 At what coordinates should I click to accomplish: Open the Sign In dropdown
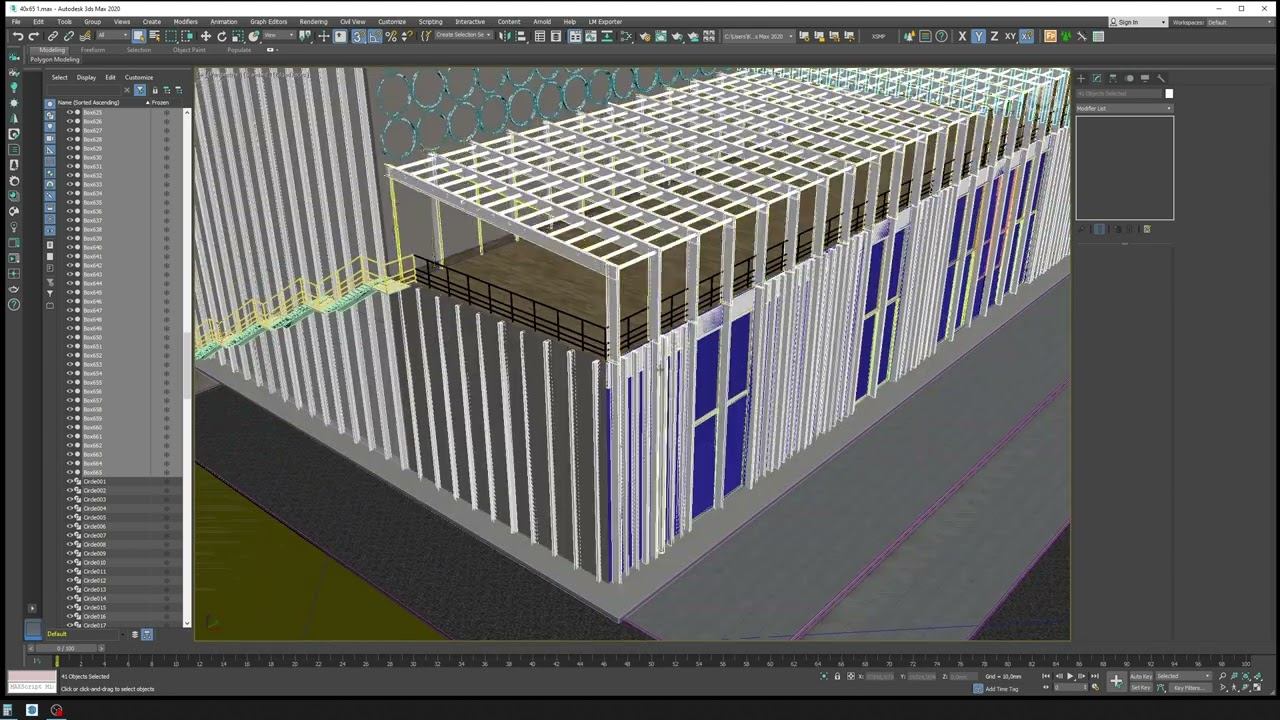pyautogui.click(x=1138, y=22)
